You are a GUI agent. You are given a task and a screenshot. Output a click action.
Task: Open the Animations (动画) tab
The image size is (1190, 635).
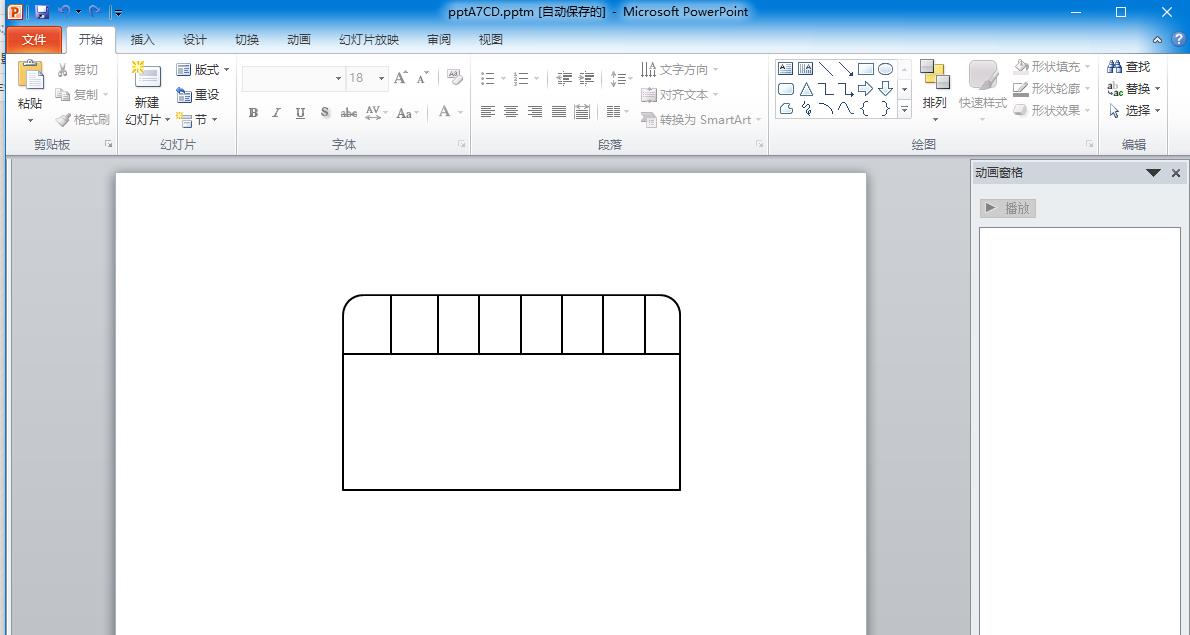pyautogui.click(x=298, y=40)
